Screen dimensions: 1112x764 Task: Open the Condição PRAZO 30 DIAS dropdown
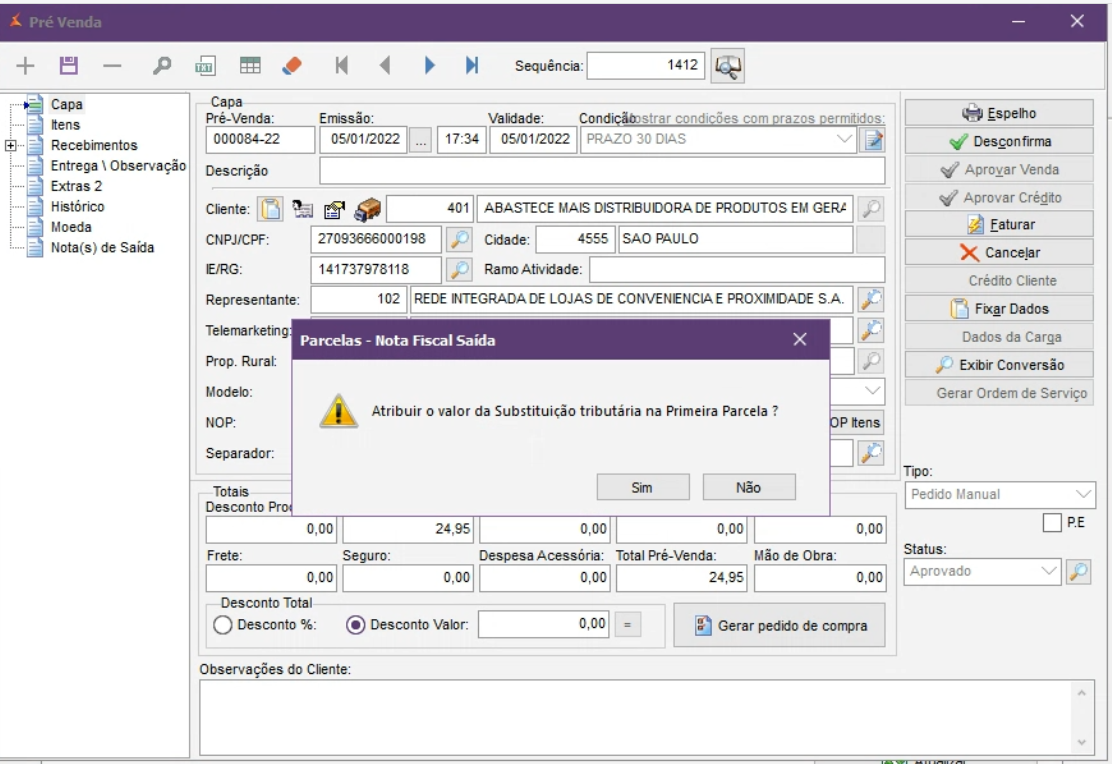pos(845,139)
